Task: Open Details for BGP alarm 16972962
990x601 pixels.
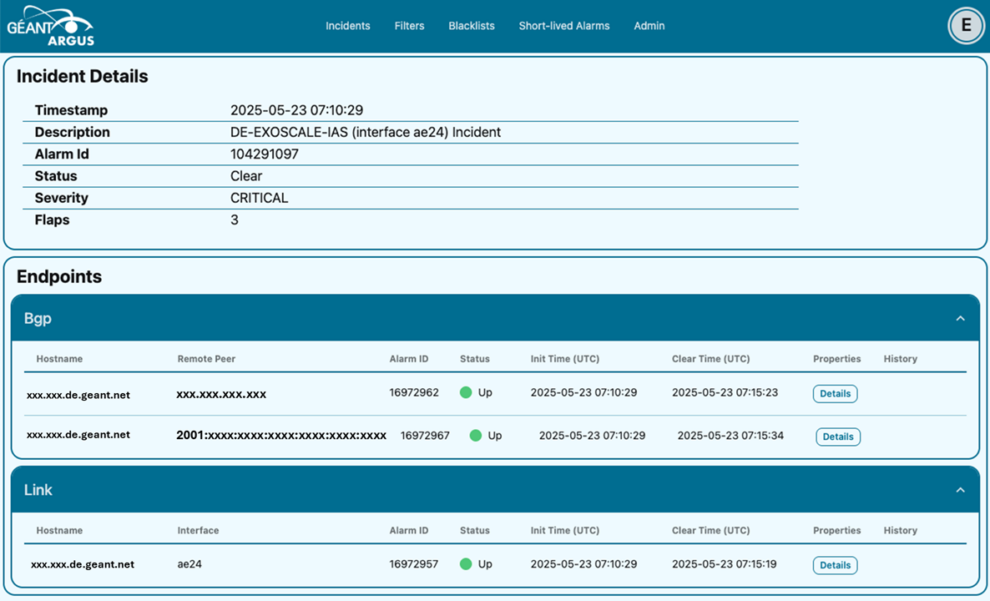Action: [834, 394]
